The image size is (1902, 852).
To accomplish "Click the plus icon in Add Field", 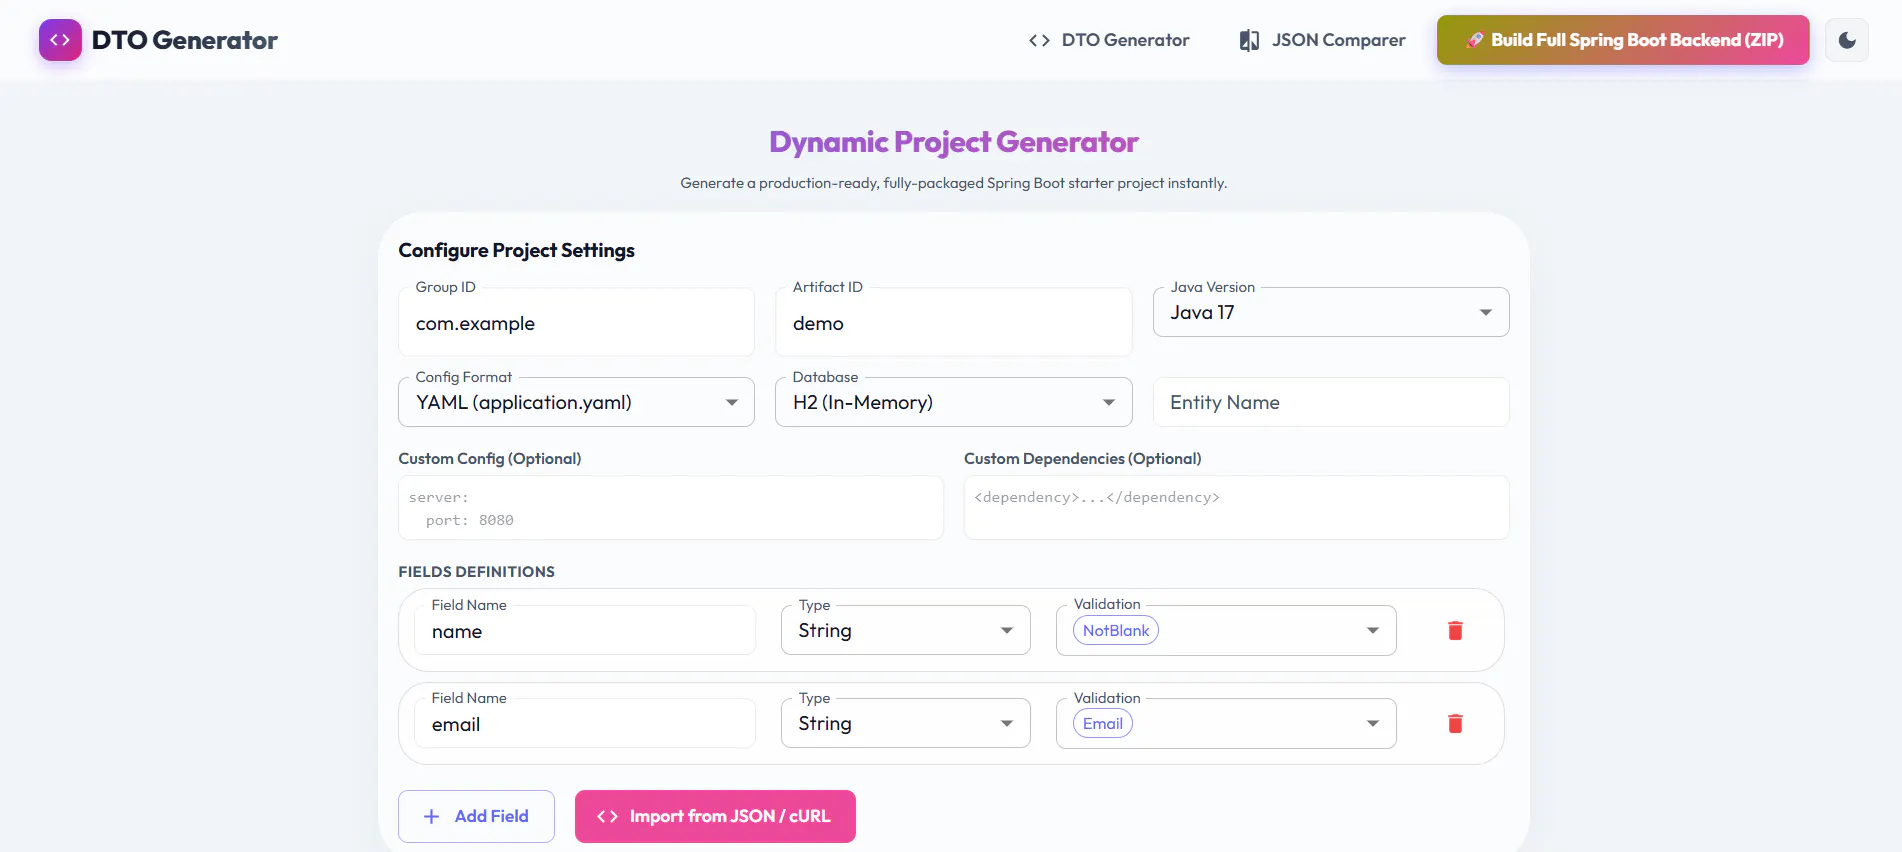I will tap(432, 816).
